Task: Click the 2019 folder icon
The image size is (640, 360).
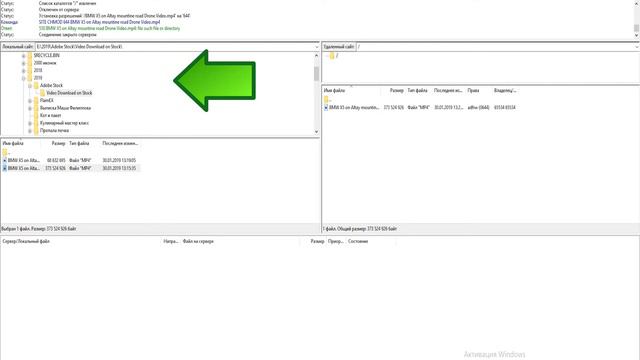Action: [x=30, y=78]
